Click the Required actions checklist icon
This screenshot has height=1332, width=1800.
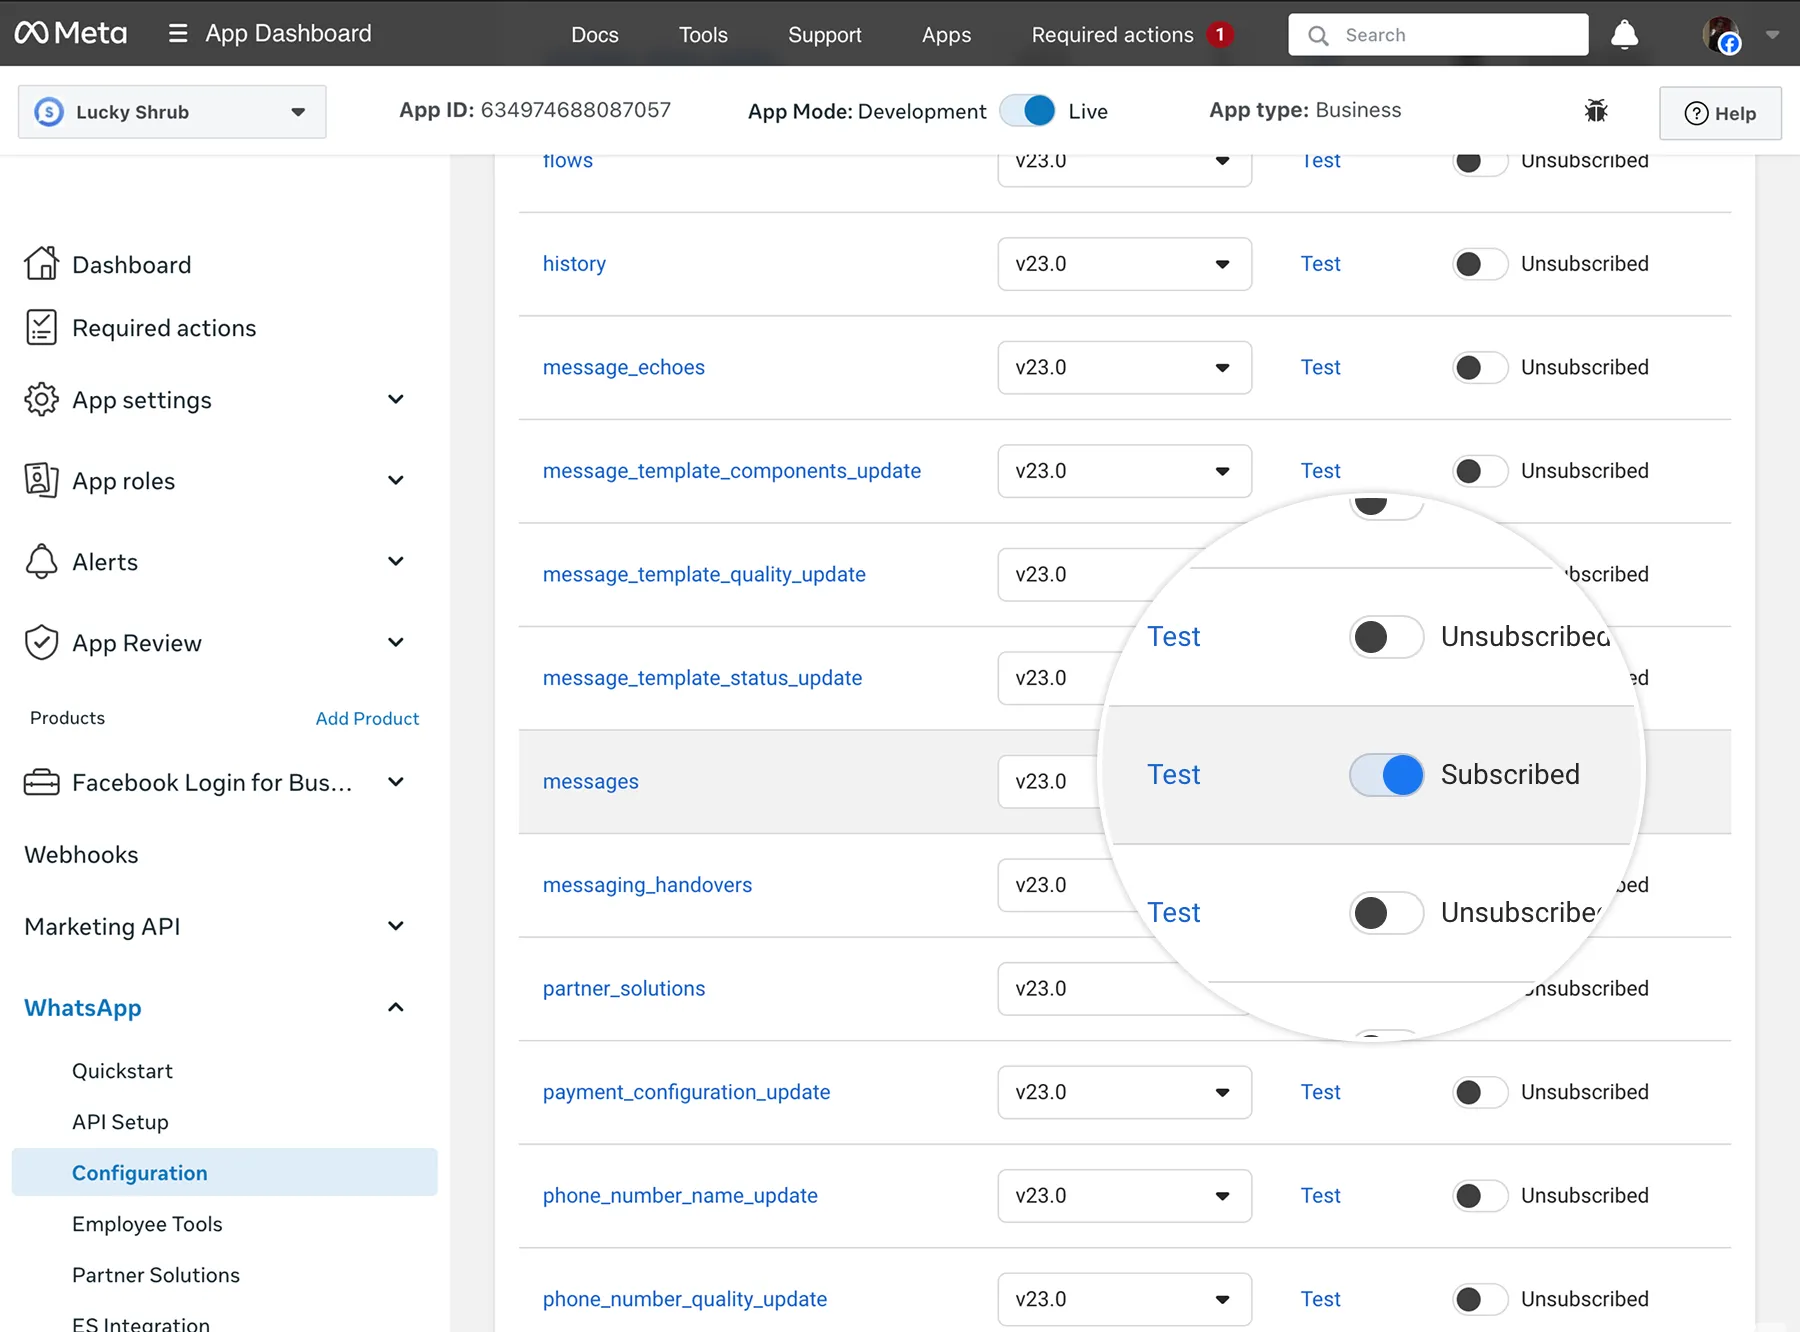41,328
